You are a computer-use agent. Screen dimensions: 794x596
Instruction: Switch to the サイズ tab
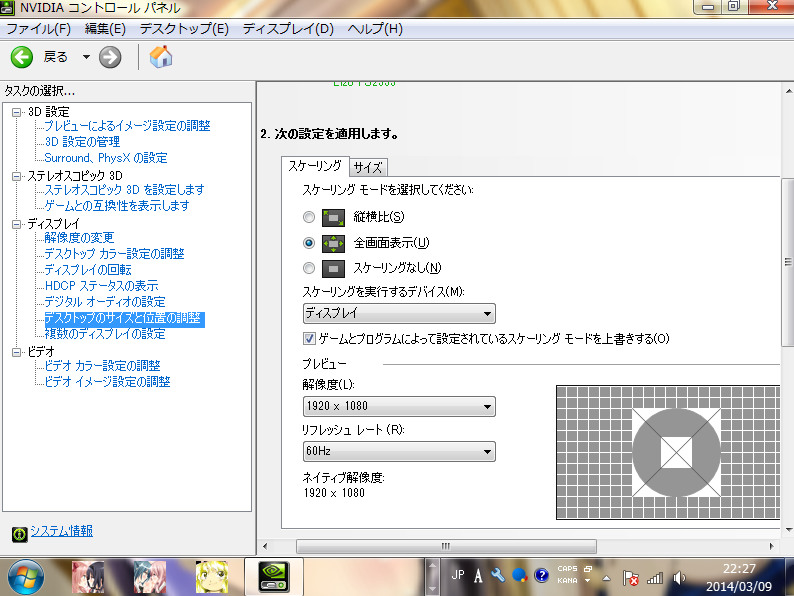[367, 168]
